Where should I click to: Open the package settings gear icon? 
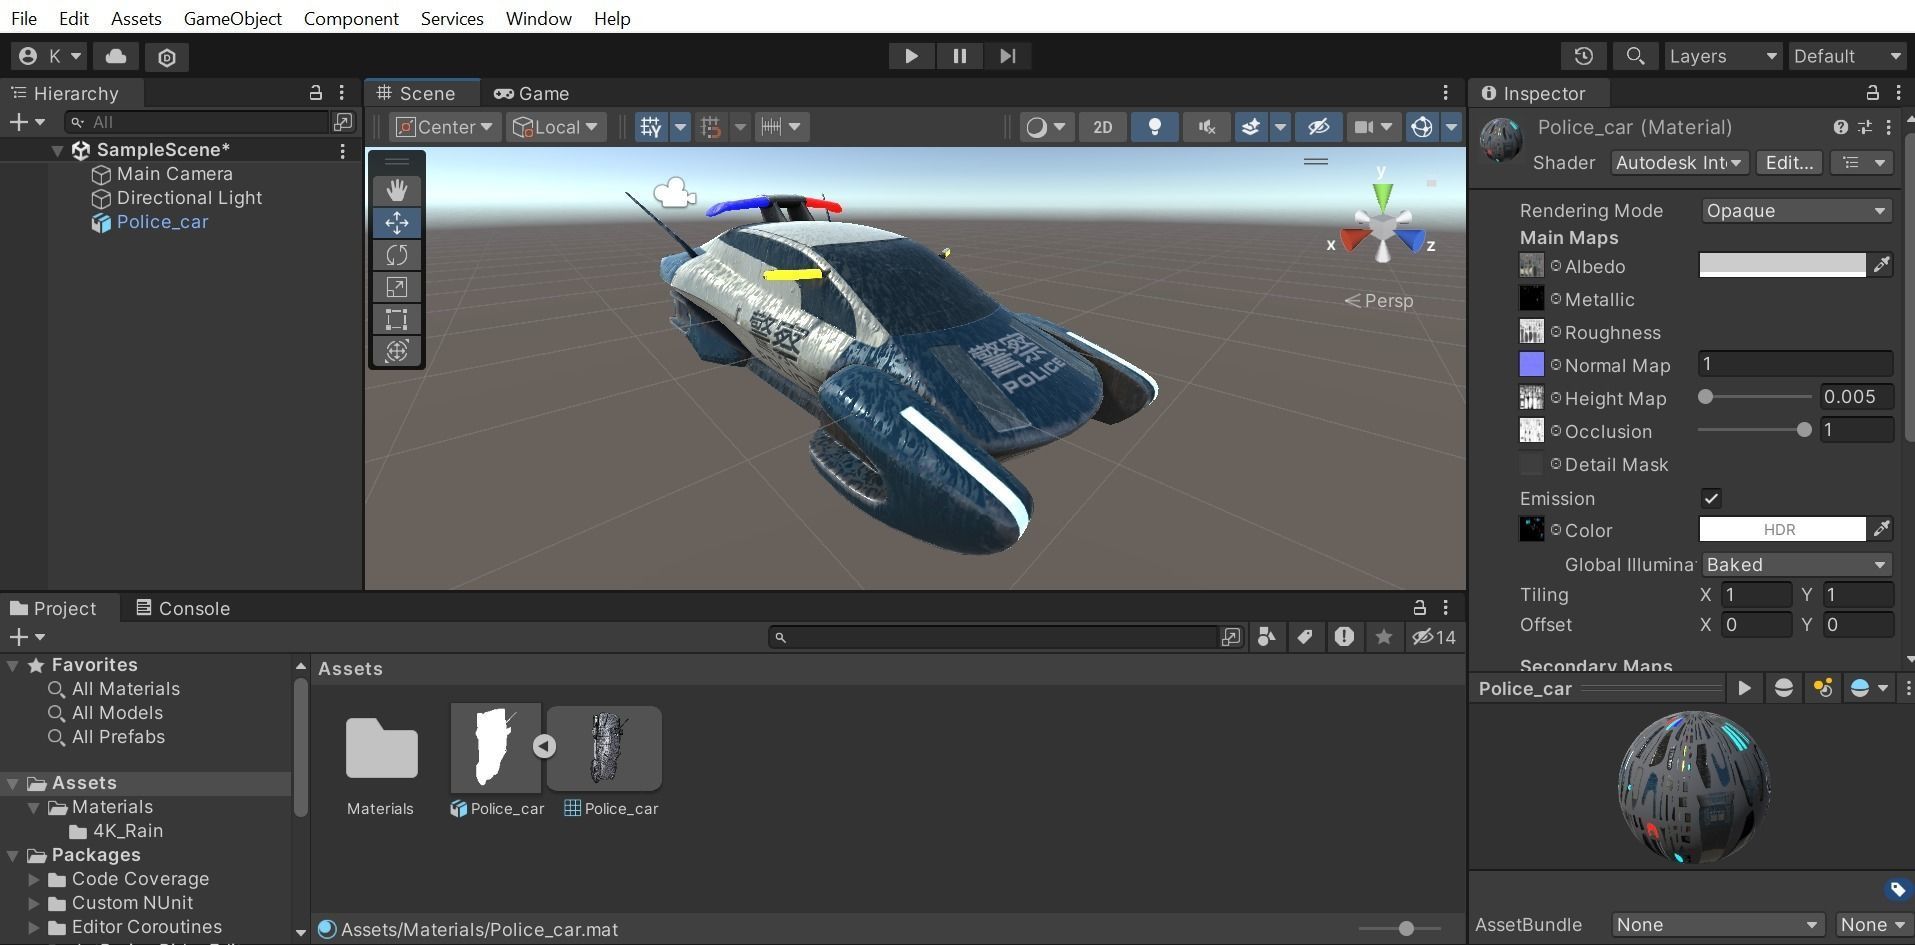click(x=167, y=57)
